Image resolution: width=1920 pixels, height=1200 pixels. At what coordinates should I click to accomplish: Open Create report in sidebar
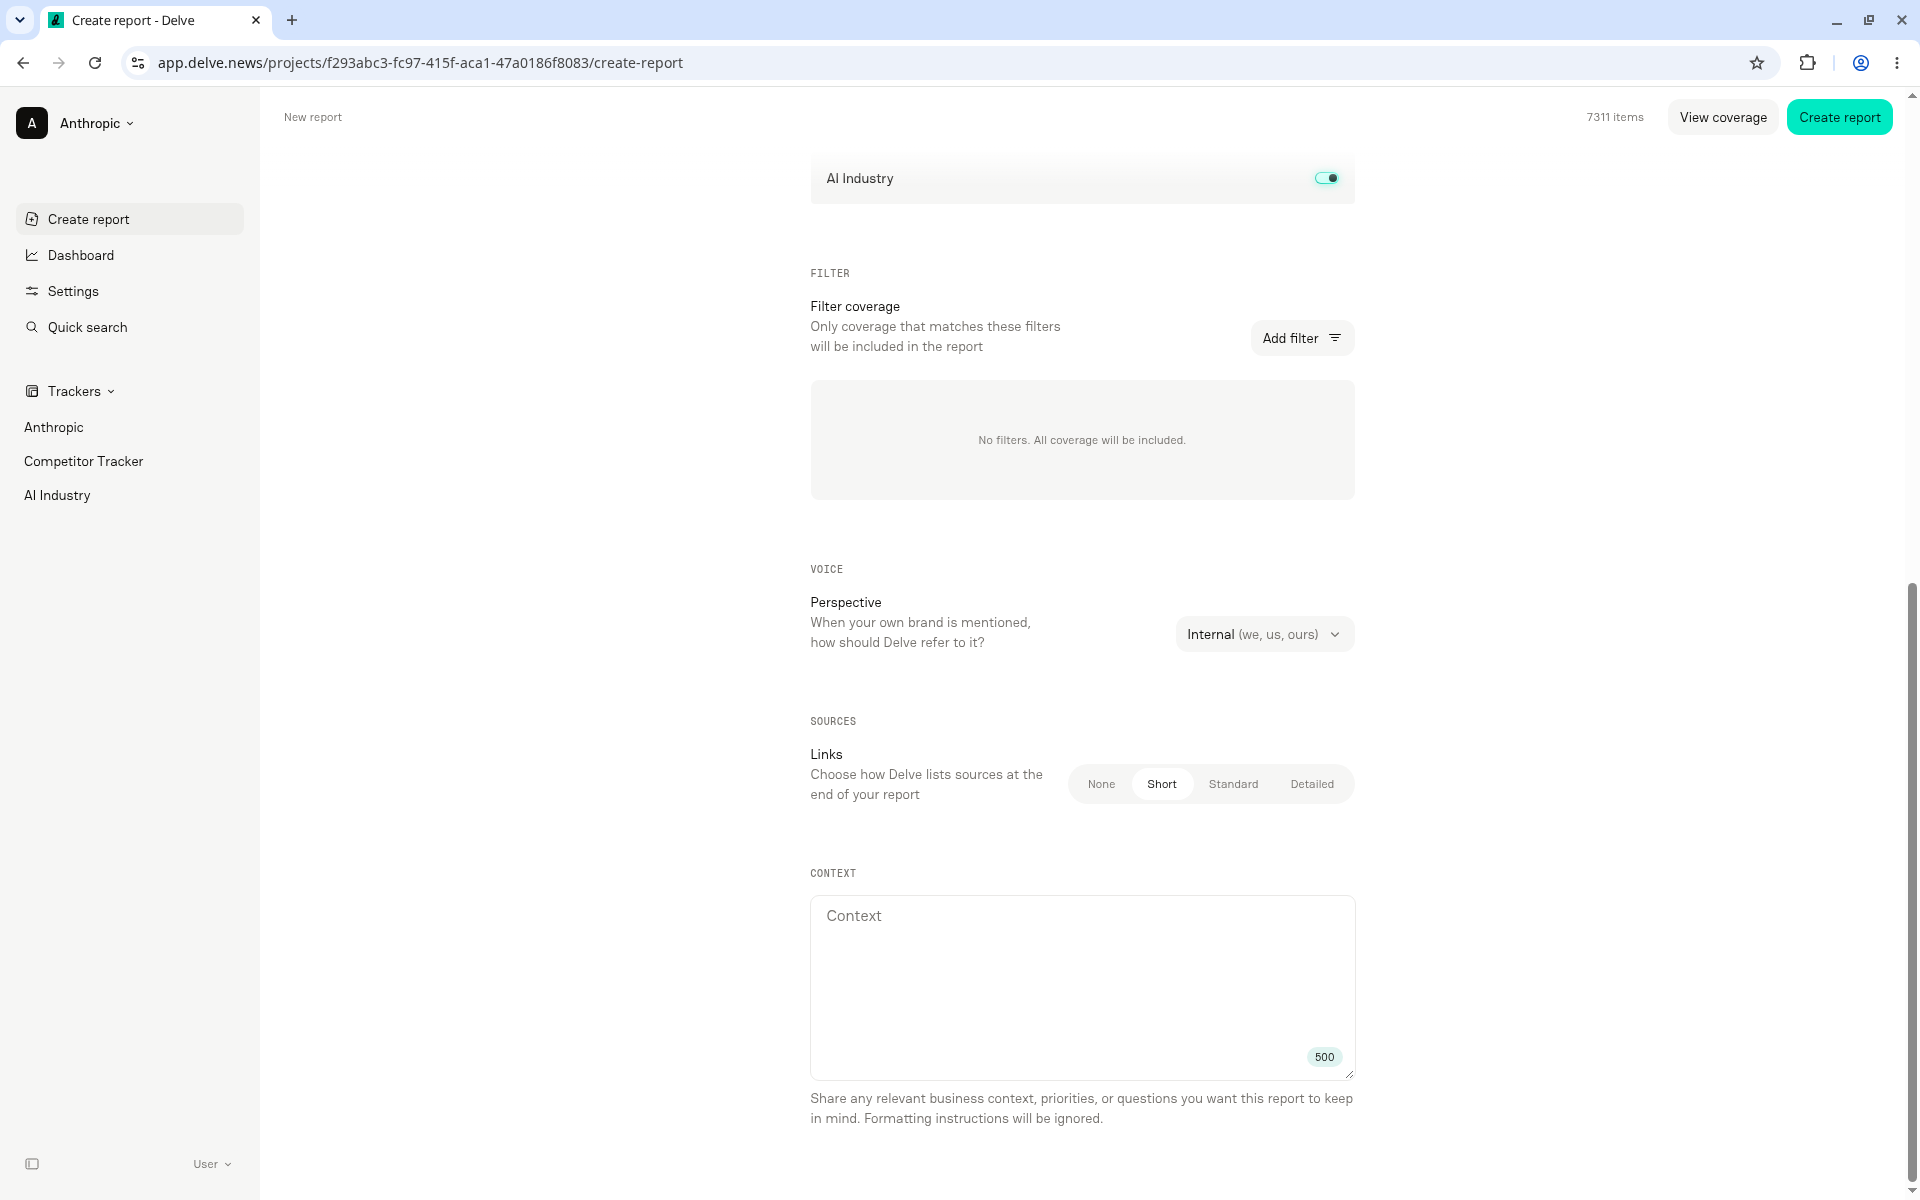point(130,219)
